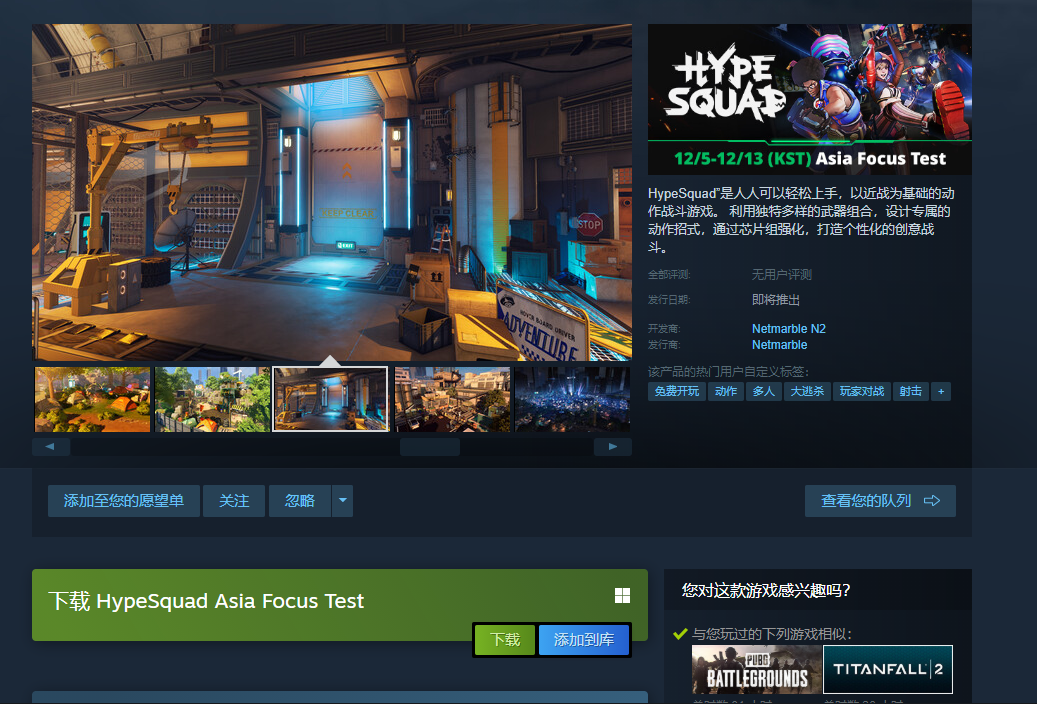Image resolution: width=1037 pixels, height=704 pixels.
Task: Select the 射击 tag
Action: coord(910,391)
